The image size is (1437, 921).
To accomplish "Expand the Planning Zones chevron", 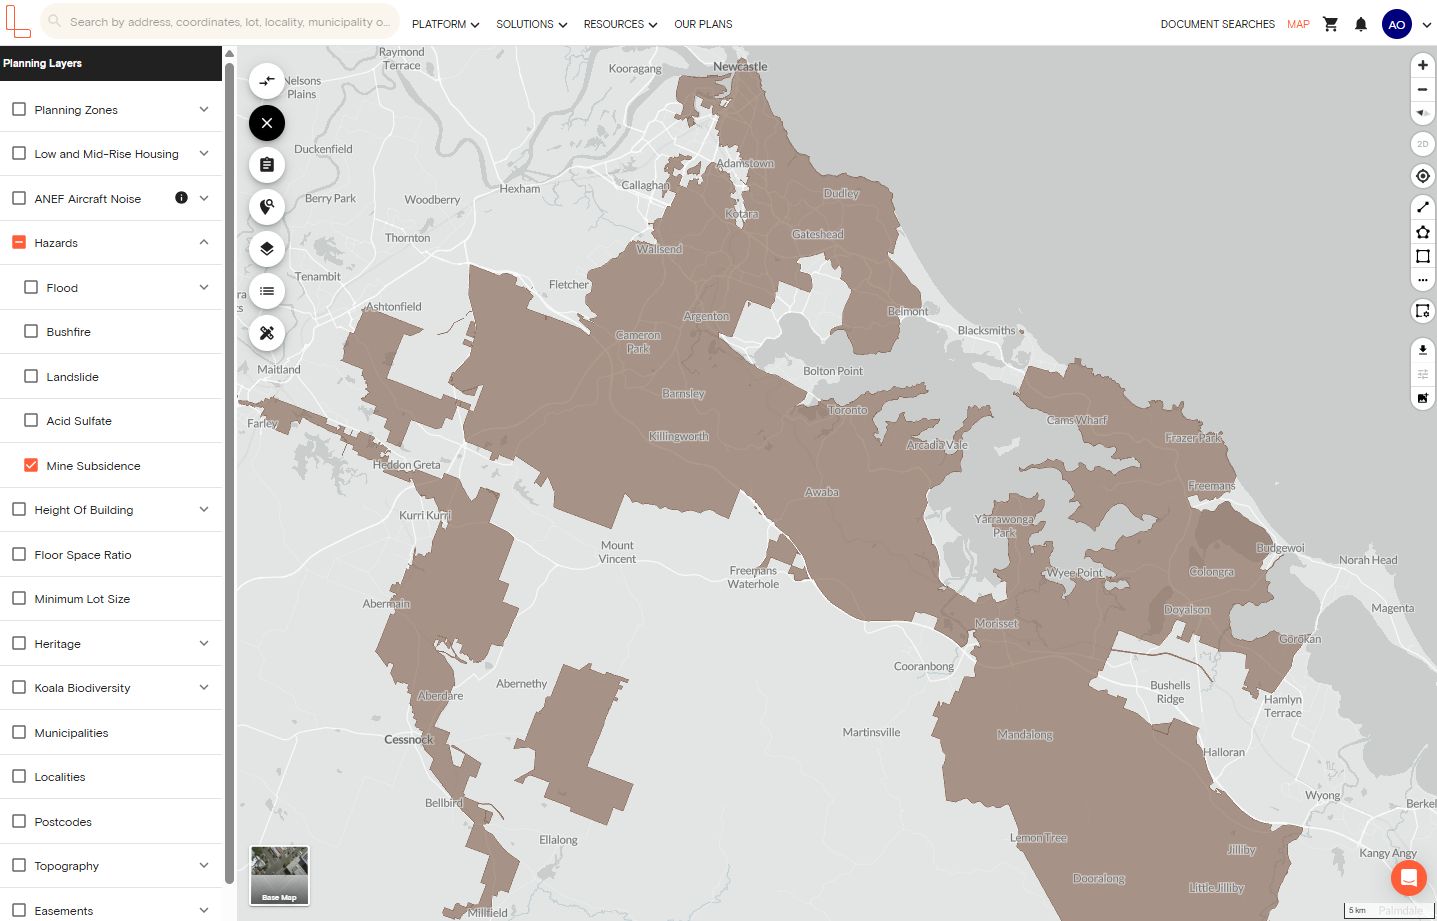I will coord(204,109).
